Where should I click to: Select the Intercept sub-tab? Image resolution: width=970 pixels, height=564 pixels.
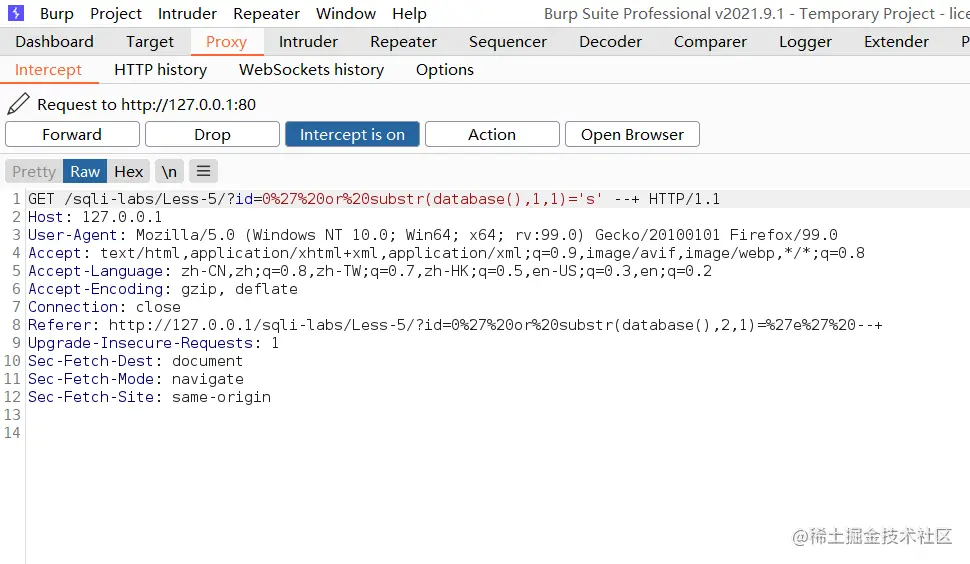point(48,70)
